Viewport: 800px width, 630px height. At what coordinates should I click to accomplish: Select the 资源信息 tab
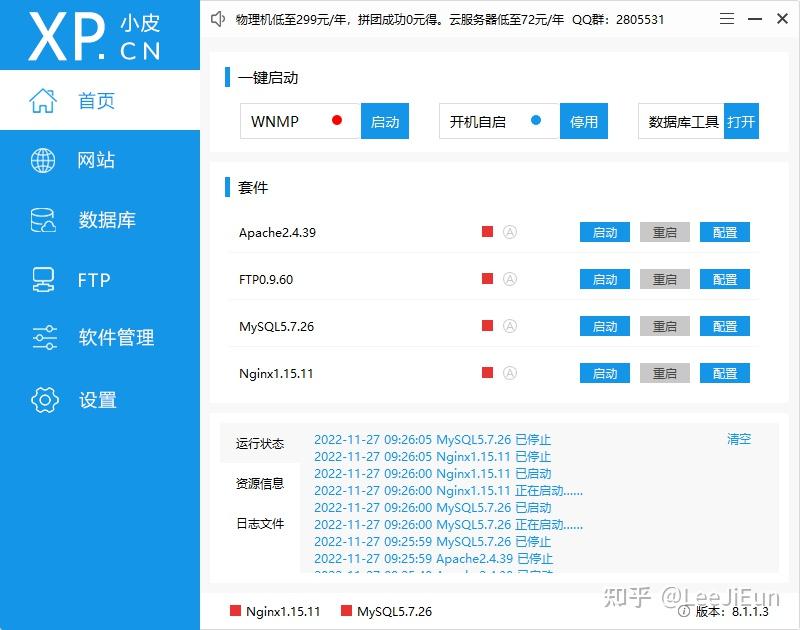[x=260, y=483]
